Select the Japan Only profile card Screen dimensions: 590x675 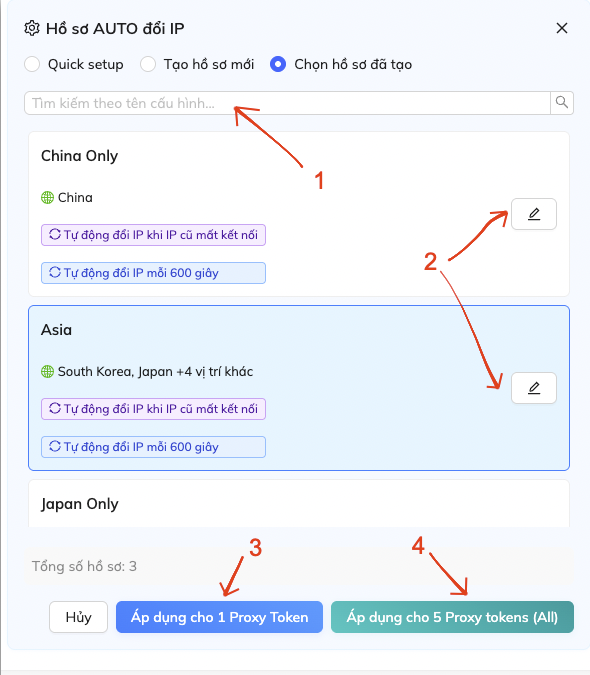[x=299, y=503]
